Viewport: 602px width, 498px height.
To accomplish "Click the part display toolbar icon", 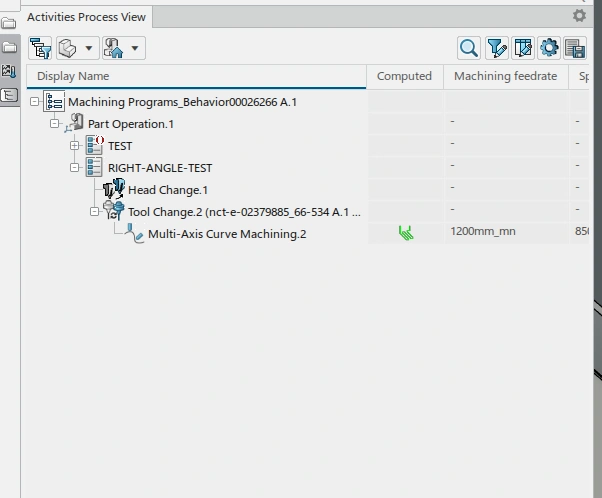I will click(x=68, y=48).
